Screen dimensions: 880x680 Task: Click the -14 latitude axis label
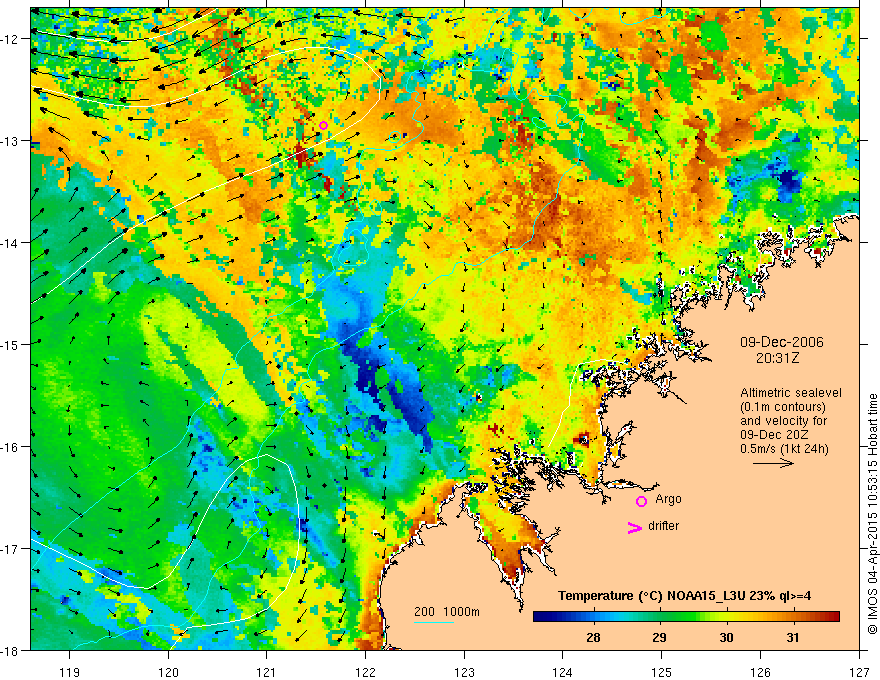(10, 243)
